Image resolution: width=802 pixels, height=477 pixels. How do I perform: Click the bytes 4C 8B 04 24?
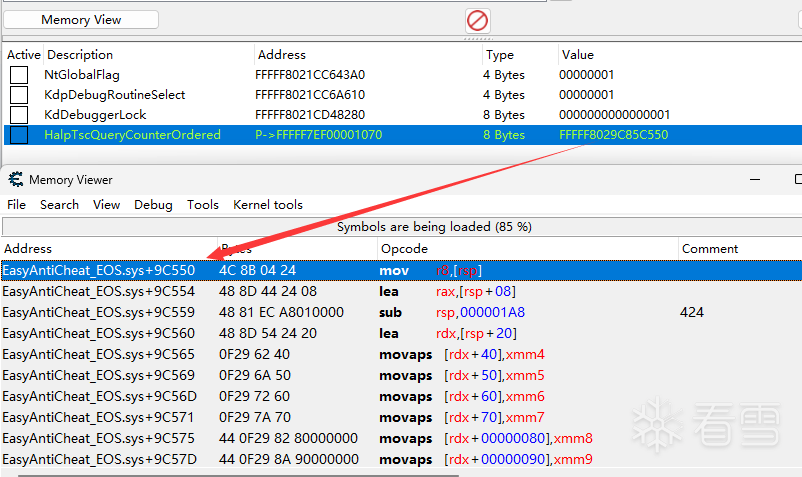[257, 270]
